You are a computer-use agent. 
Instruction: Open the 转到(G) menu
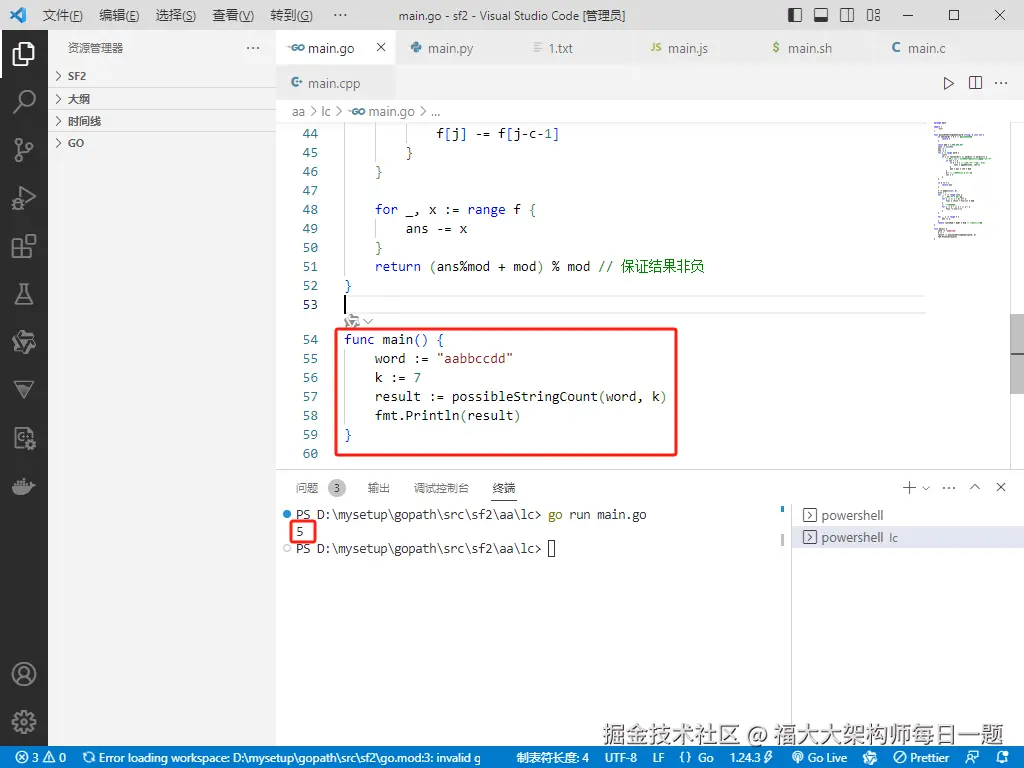click(291, 15)
